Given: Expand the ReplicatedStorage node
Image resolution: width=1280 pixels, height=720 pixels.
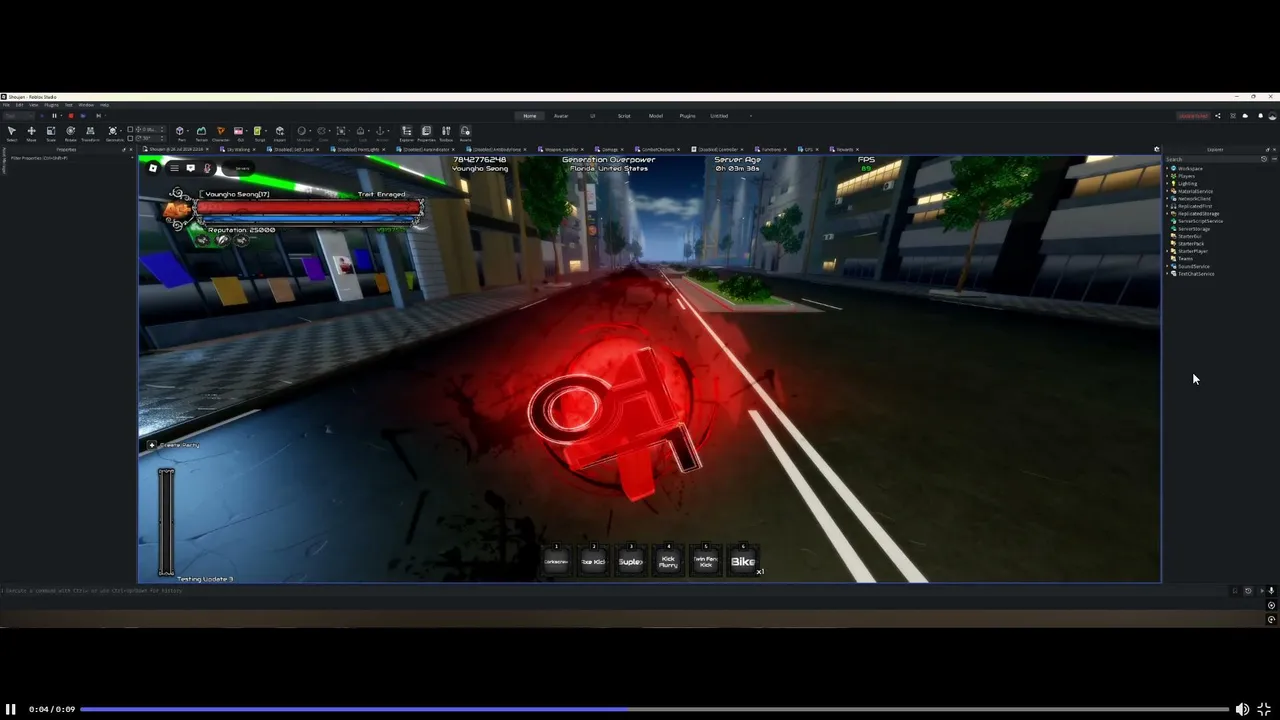Looking at the screenshot, I should click(x=1167, y=213).
